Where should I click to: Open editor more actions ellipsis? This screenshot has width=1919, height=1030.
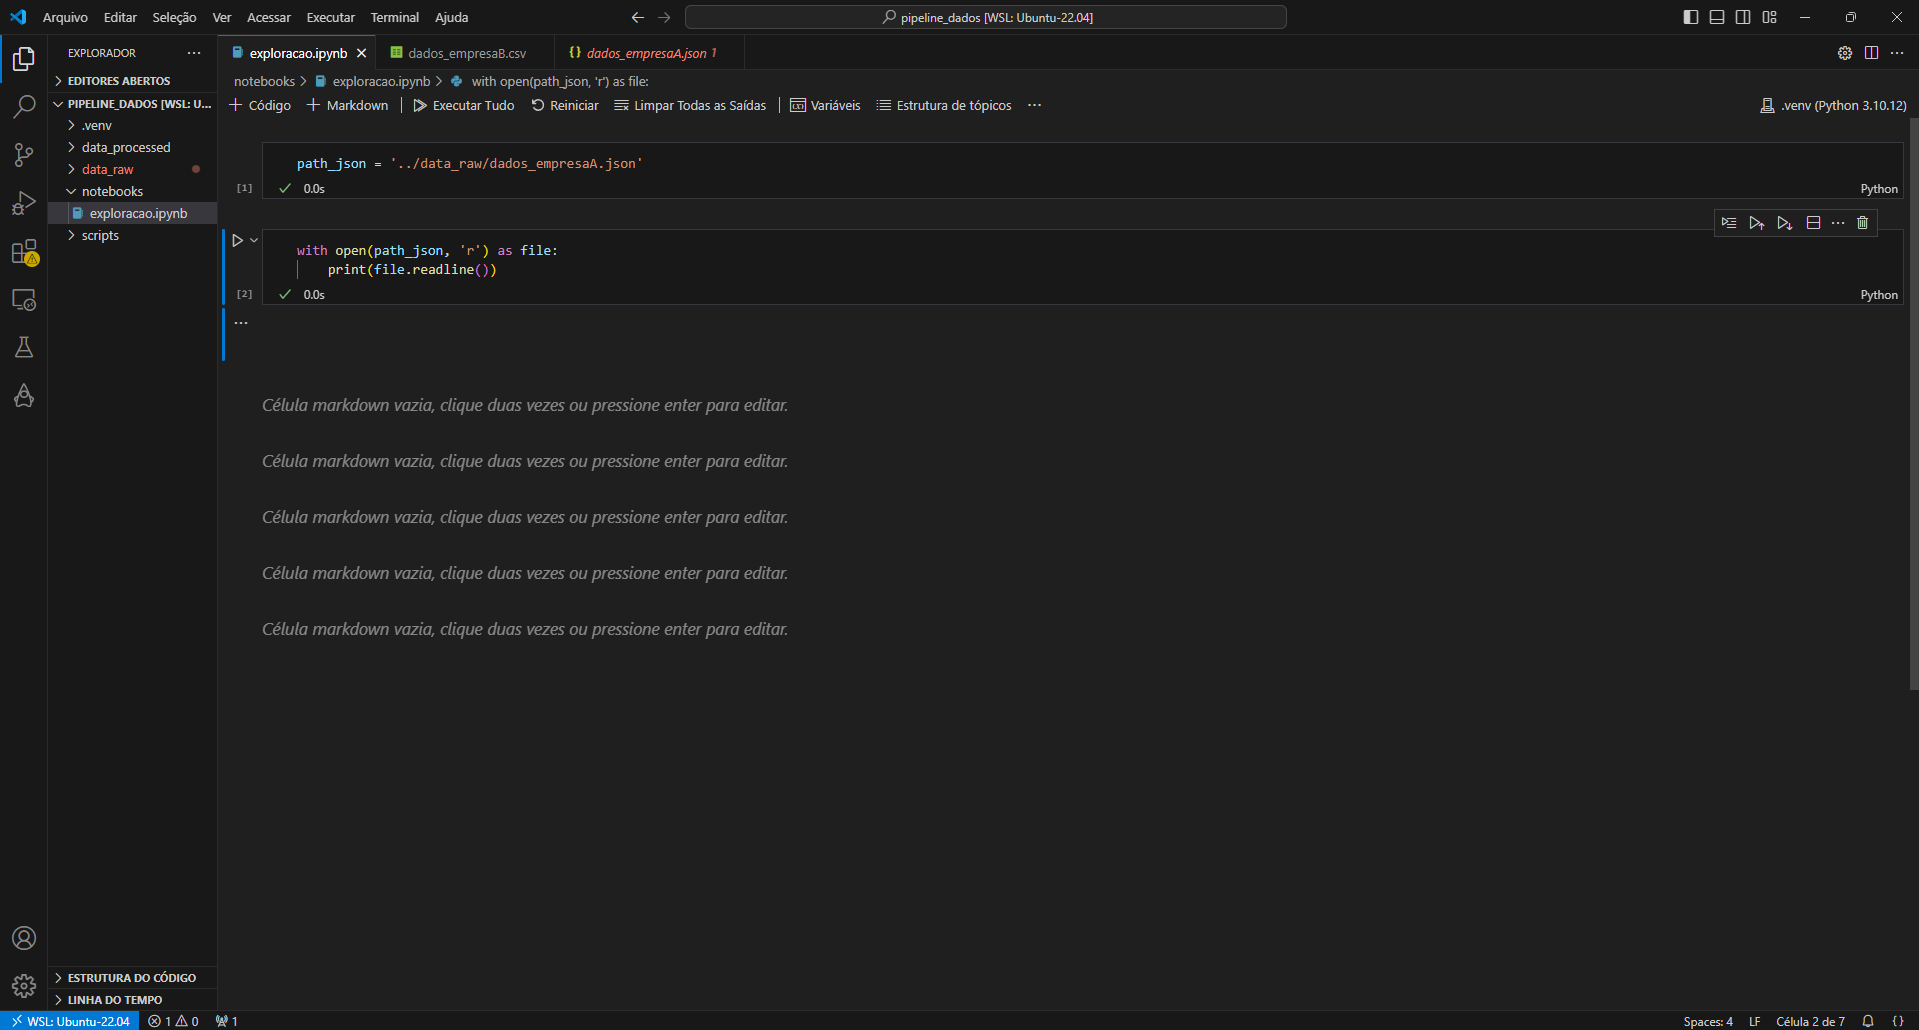click(1897, 53)
